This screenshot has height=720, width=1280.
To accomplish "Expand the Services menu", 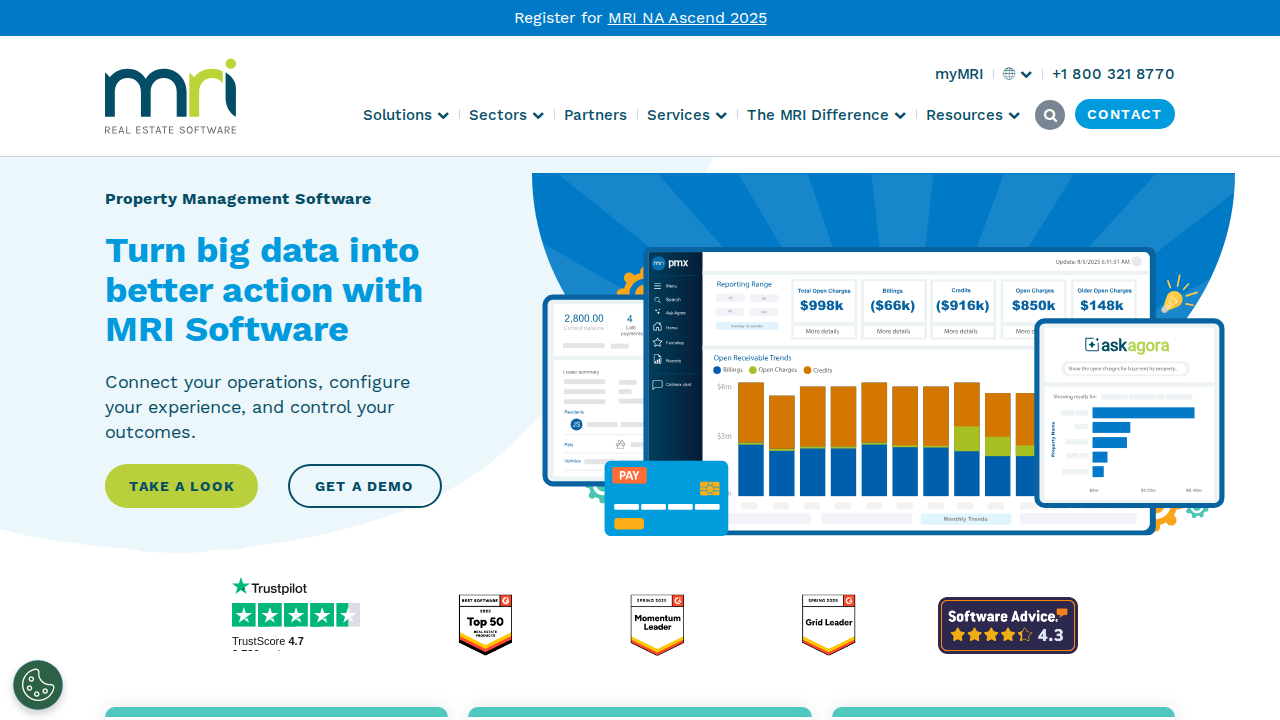I will 687,115.
